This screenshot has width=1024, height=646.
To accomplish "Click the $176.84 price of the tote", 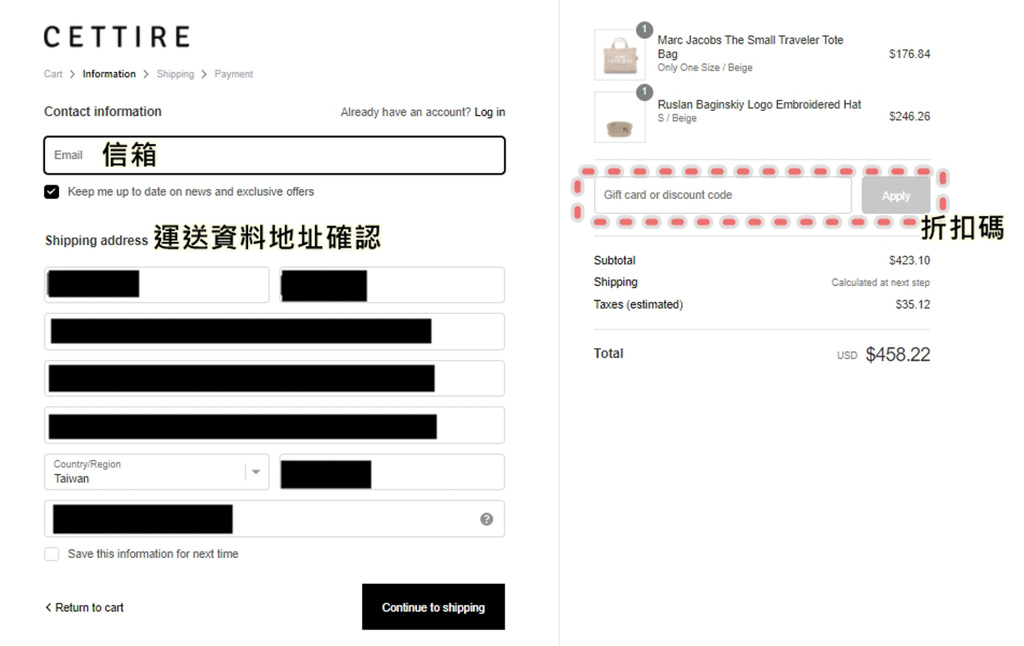I will [909, 54].
